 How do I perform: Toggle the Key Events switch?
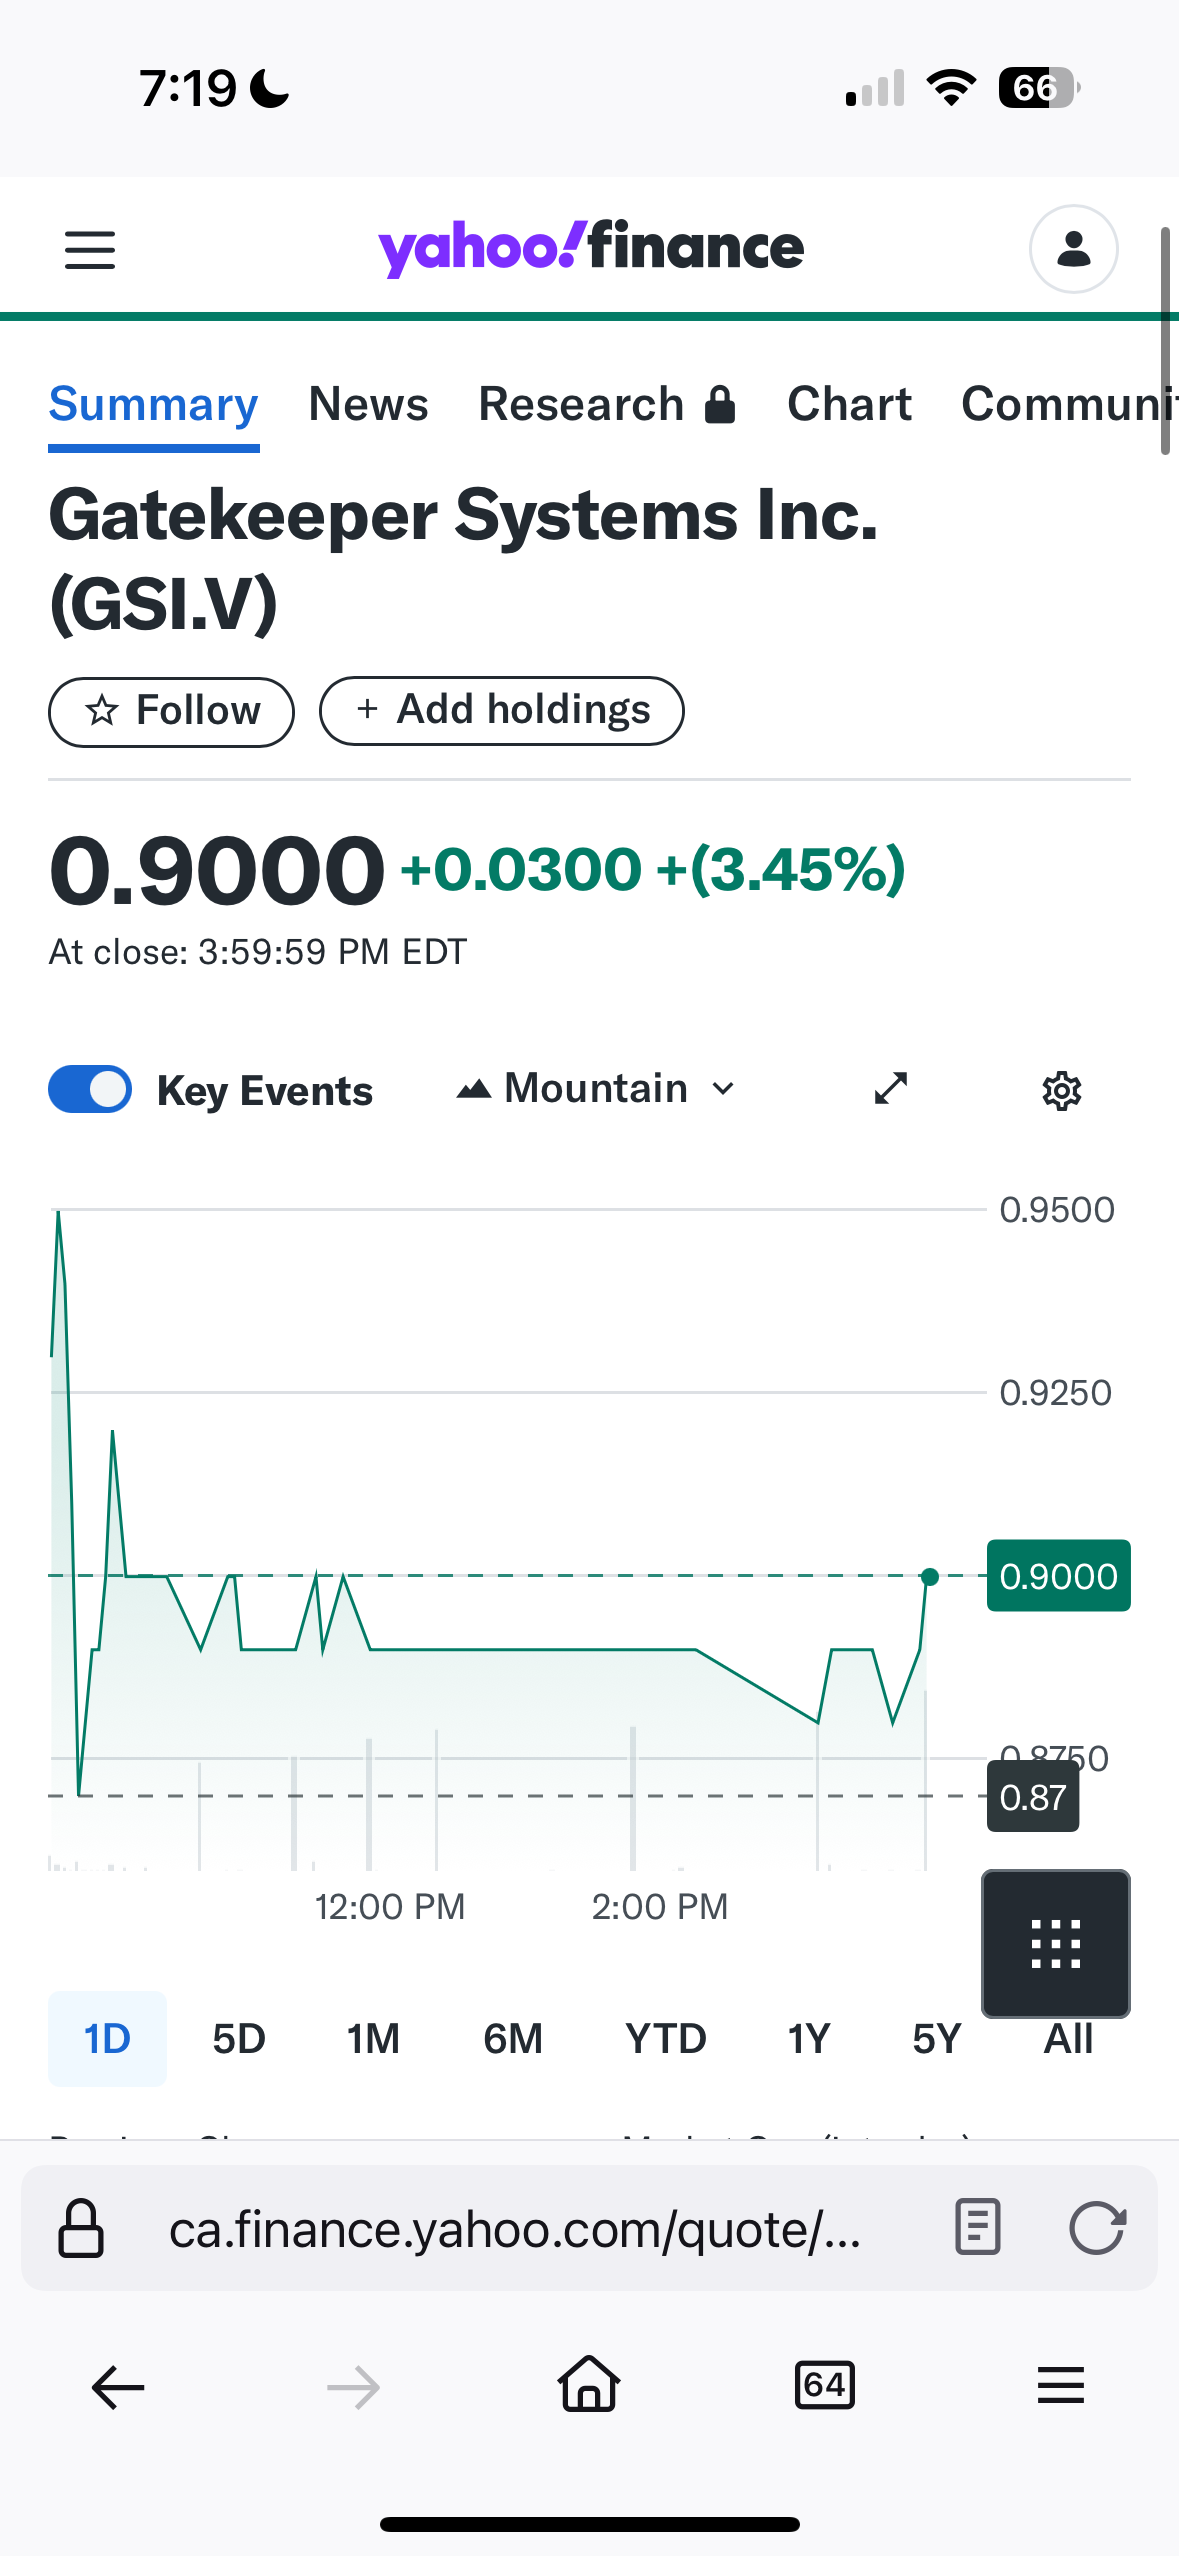pyautogui.click(x=90, y=1089)
